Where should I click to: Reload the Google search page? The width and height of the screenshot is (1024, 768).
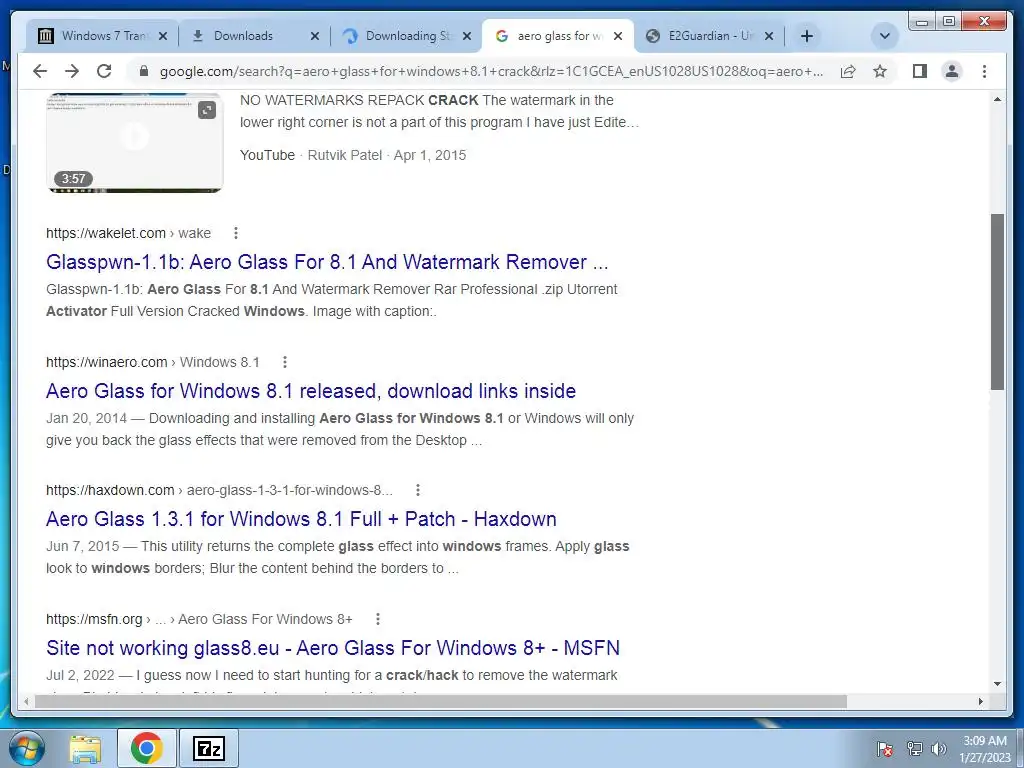coord(104,71)
